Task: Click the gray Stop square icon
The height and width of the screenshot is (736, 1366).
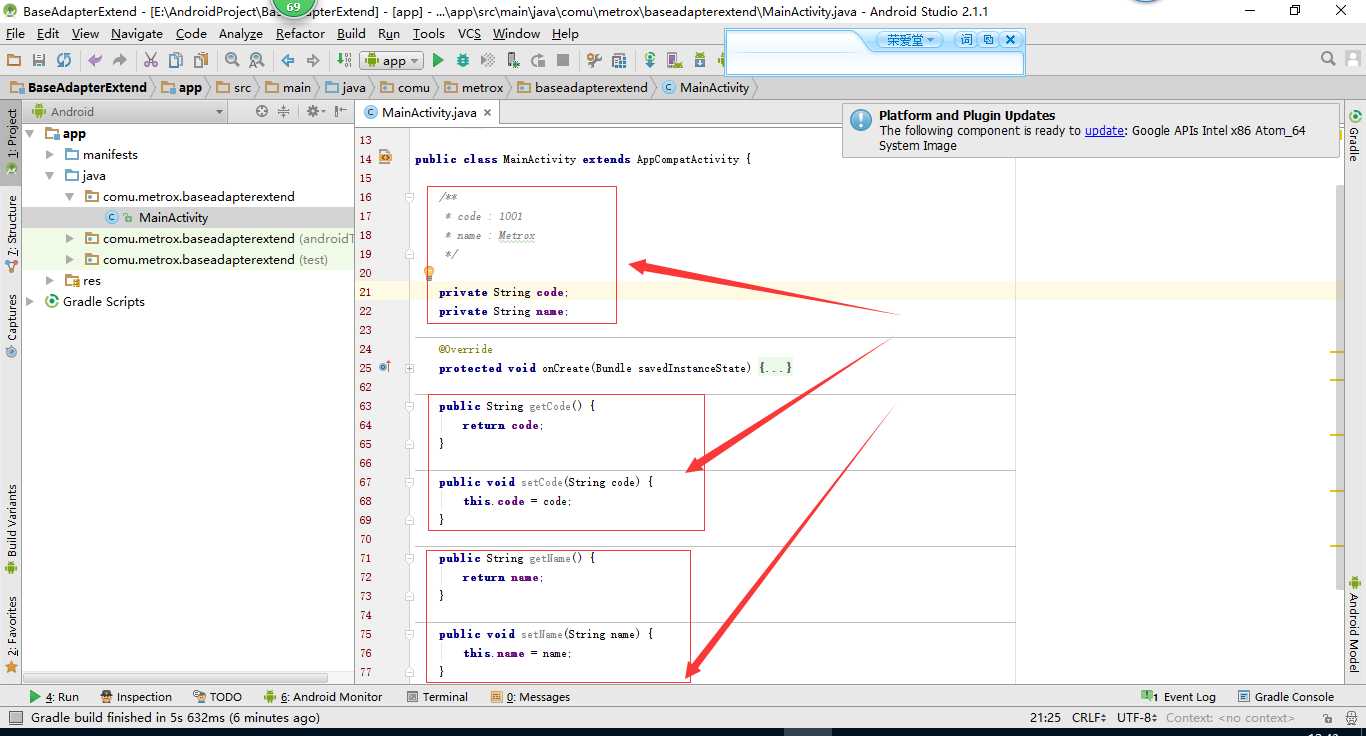Action: click(563, 60)
